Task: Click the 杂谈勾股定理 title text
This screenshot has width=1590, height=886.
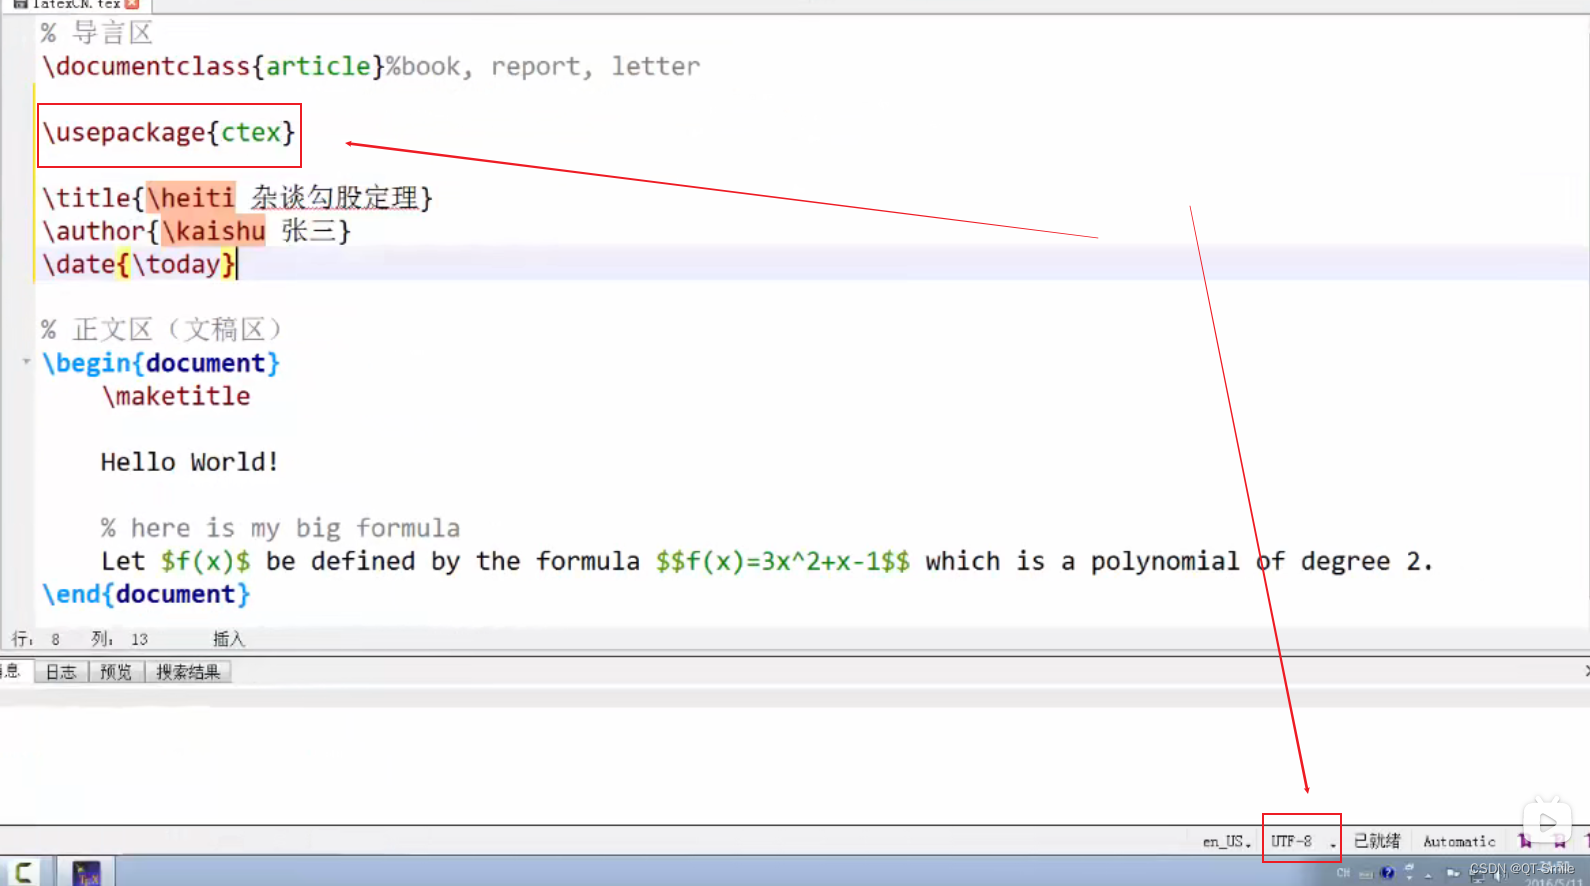Action: [334, 198]
